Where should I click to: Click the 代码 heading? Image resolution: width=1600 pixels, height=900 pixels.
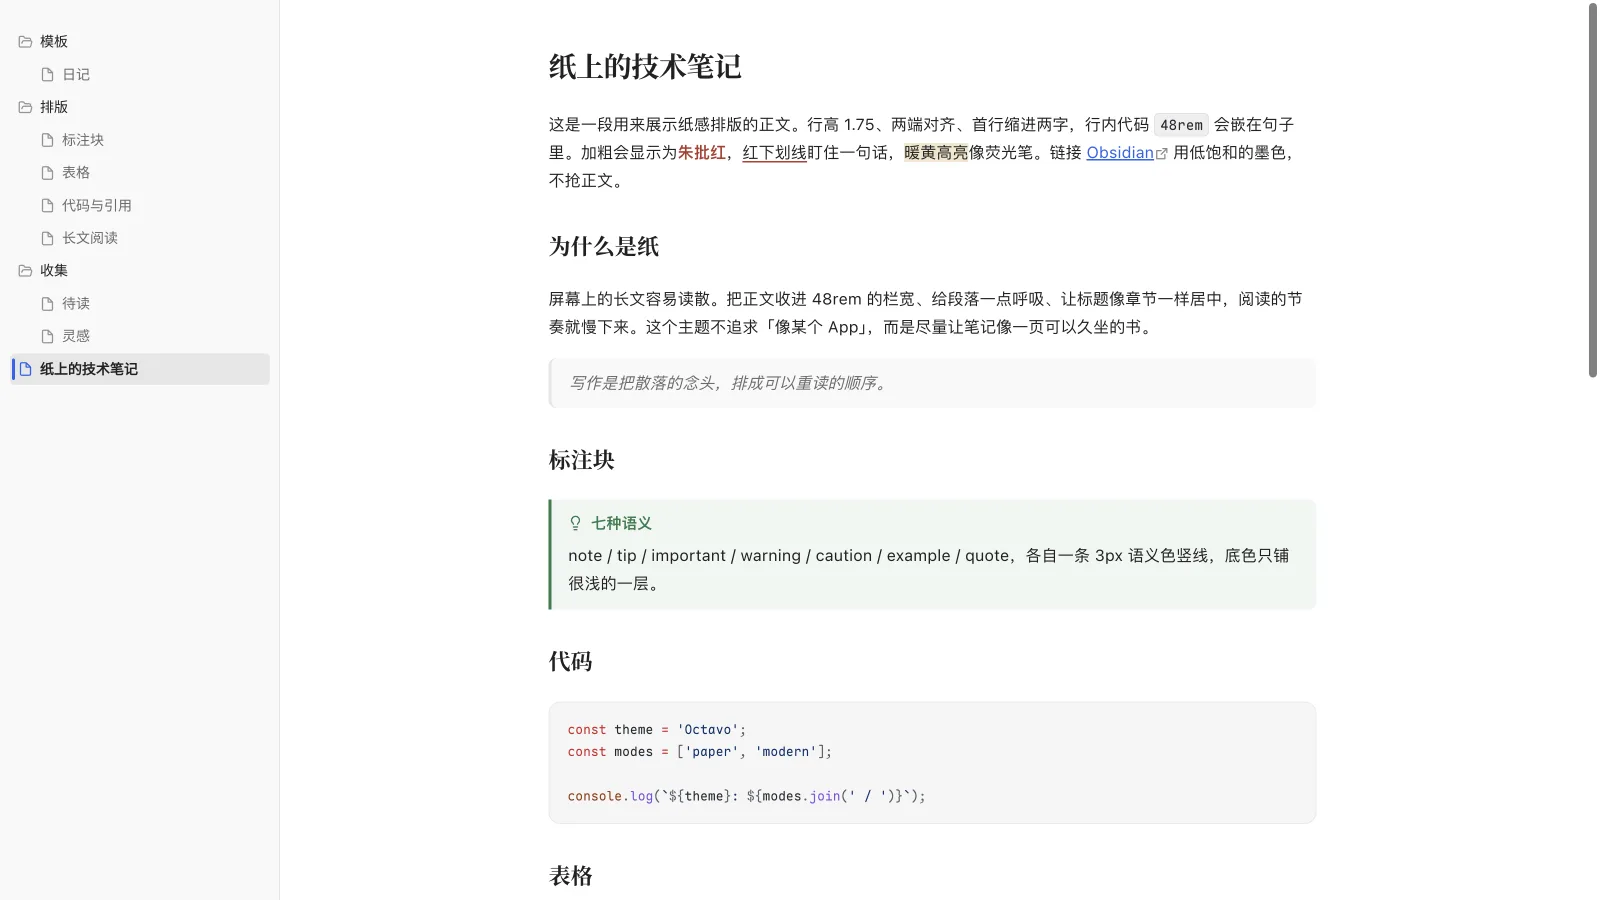(x=571, y=662)
